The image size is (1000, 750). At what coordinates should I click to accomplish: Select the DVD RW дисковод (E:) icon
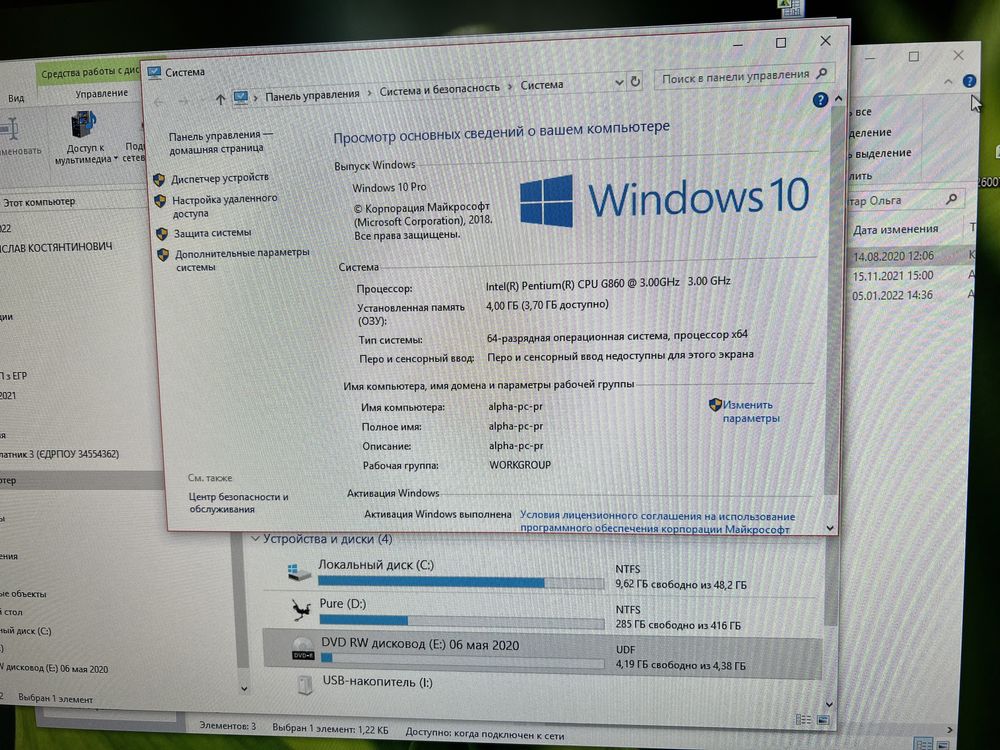tap(303, 649)
